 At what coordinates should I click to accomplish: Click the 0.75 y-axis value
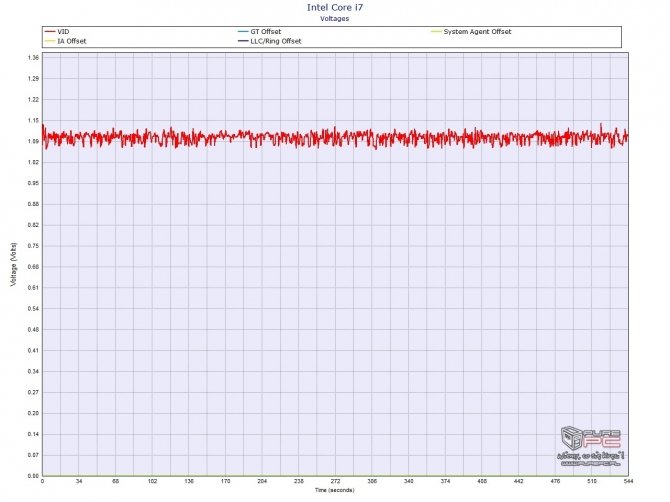[x=33, y=246]
